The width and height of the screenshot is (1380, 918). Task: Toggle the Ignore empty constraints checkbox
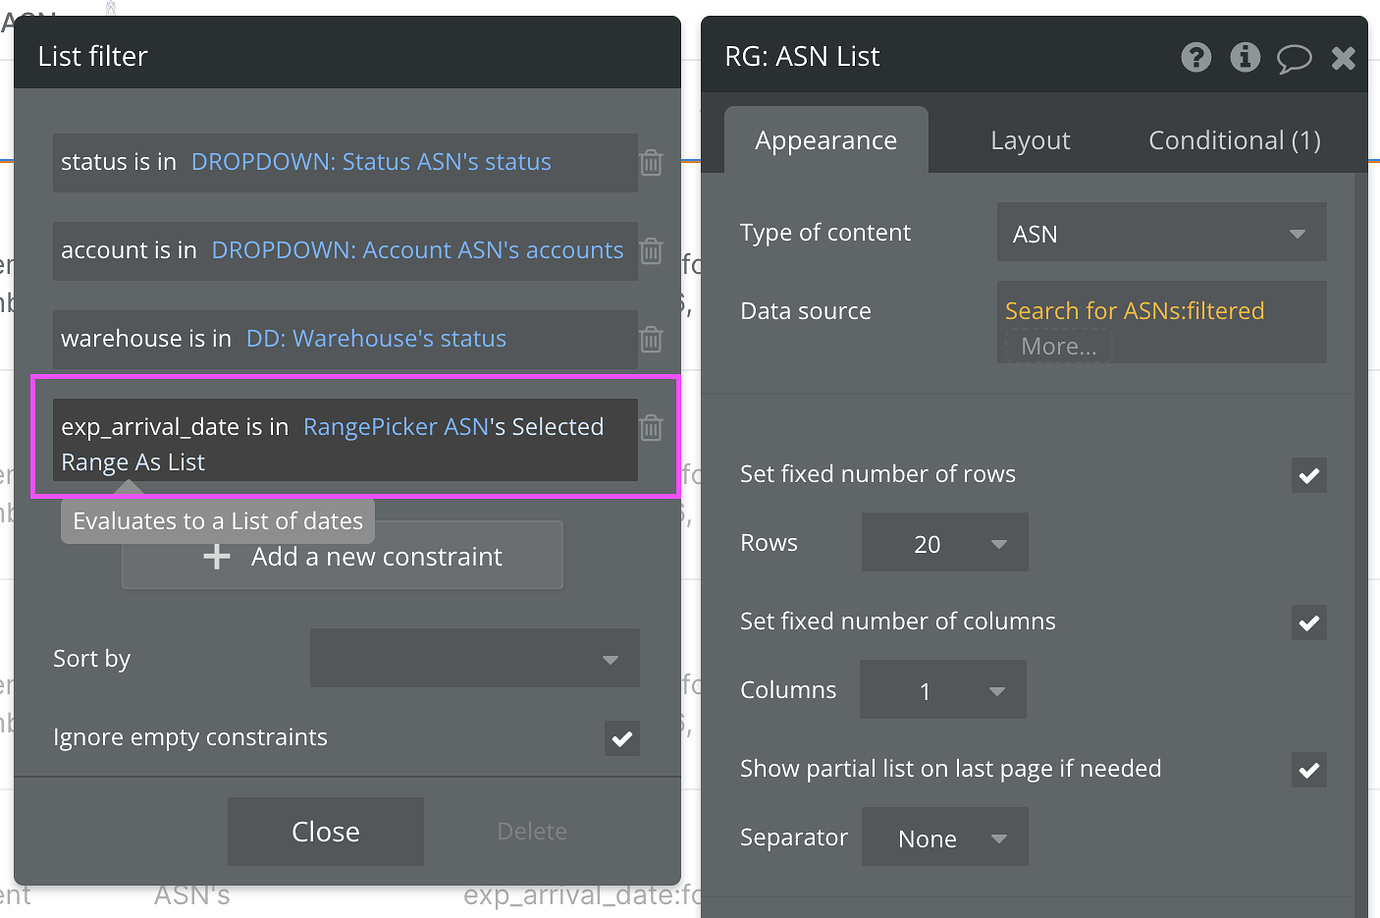(x=621, y=739)
